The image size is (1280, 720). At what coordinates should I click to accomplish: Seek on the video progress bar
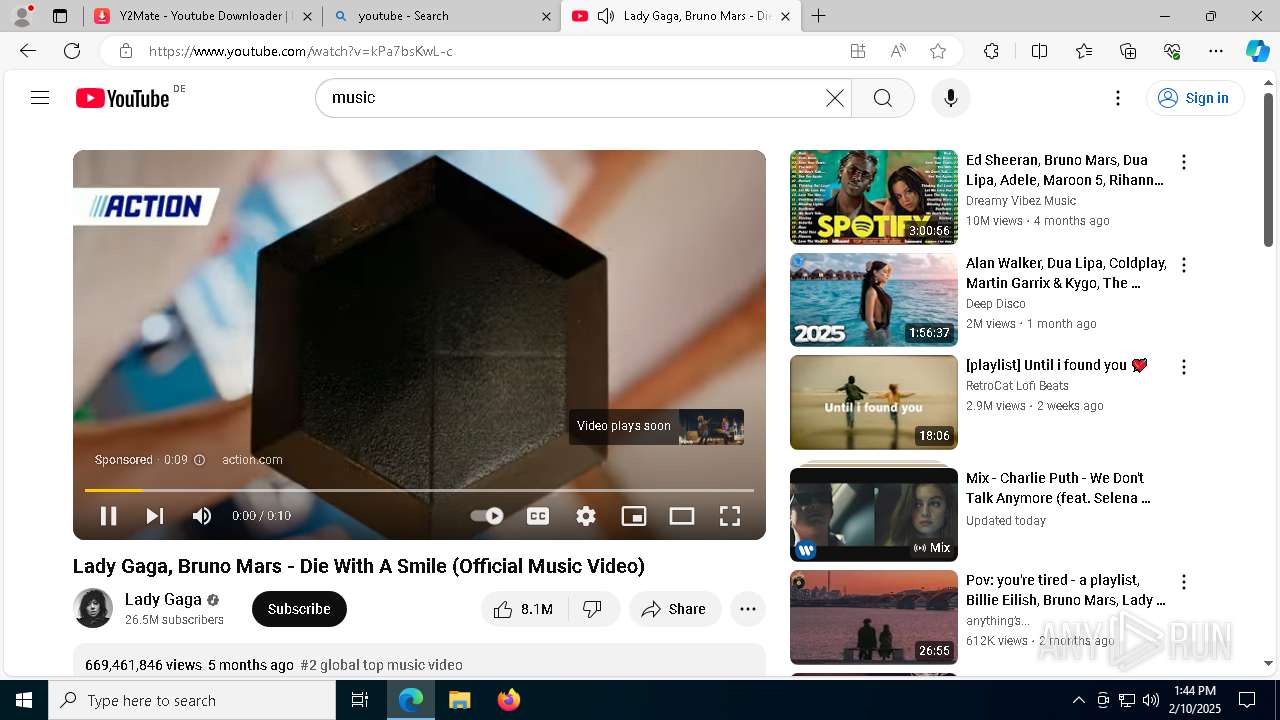(419, 490)
